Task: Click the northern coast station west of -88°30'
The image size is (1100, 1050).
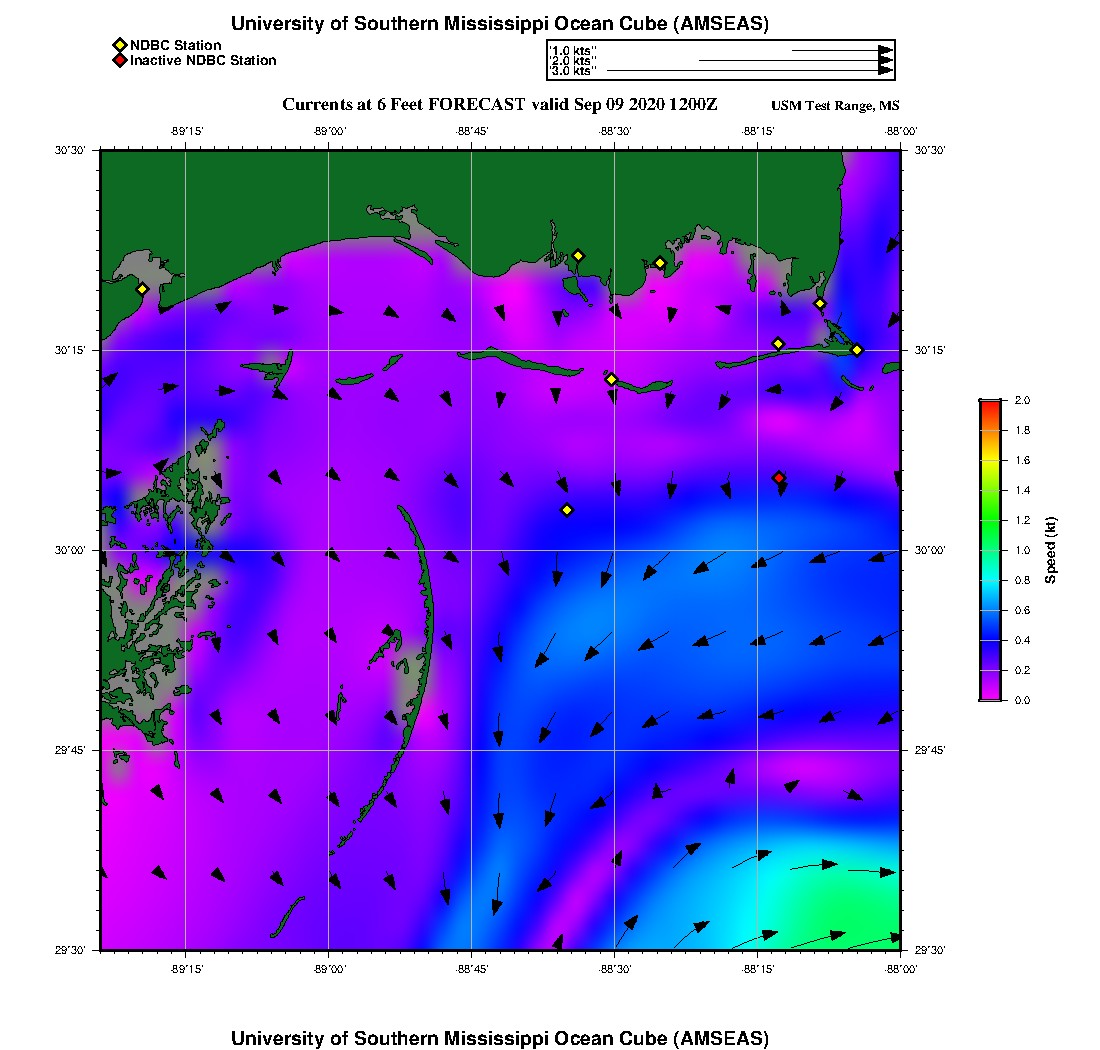Action: coord(578,256)
